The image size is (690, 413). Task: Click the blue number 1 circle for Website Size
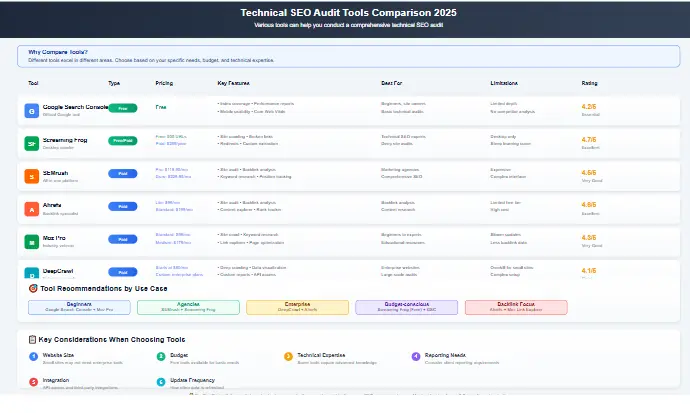click(x=33, y=356)
